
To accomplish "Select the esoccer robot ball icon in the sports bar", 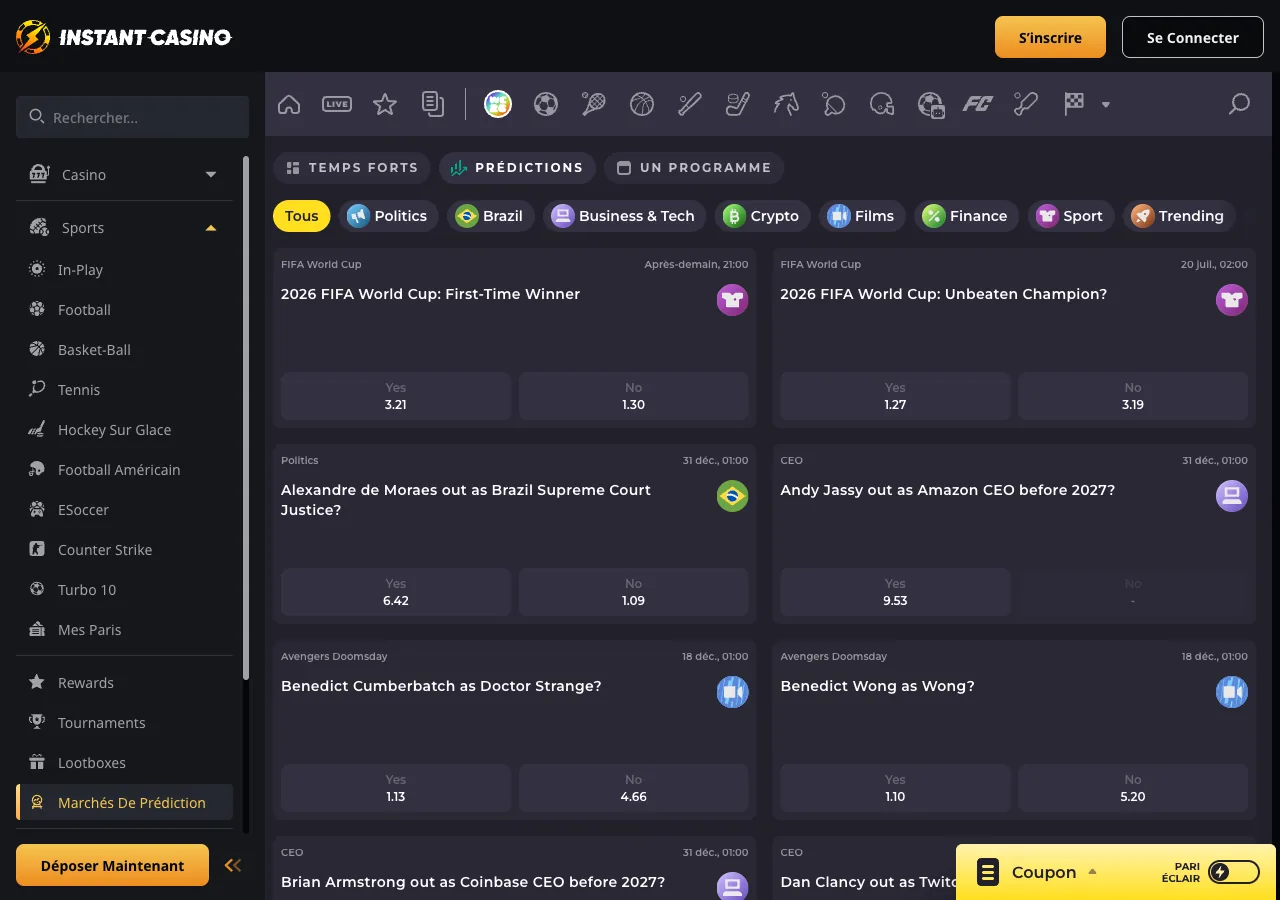I will coord(931,104).
